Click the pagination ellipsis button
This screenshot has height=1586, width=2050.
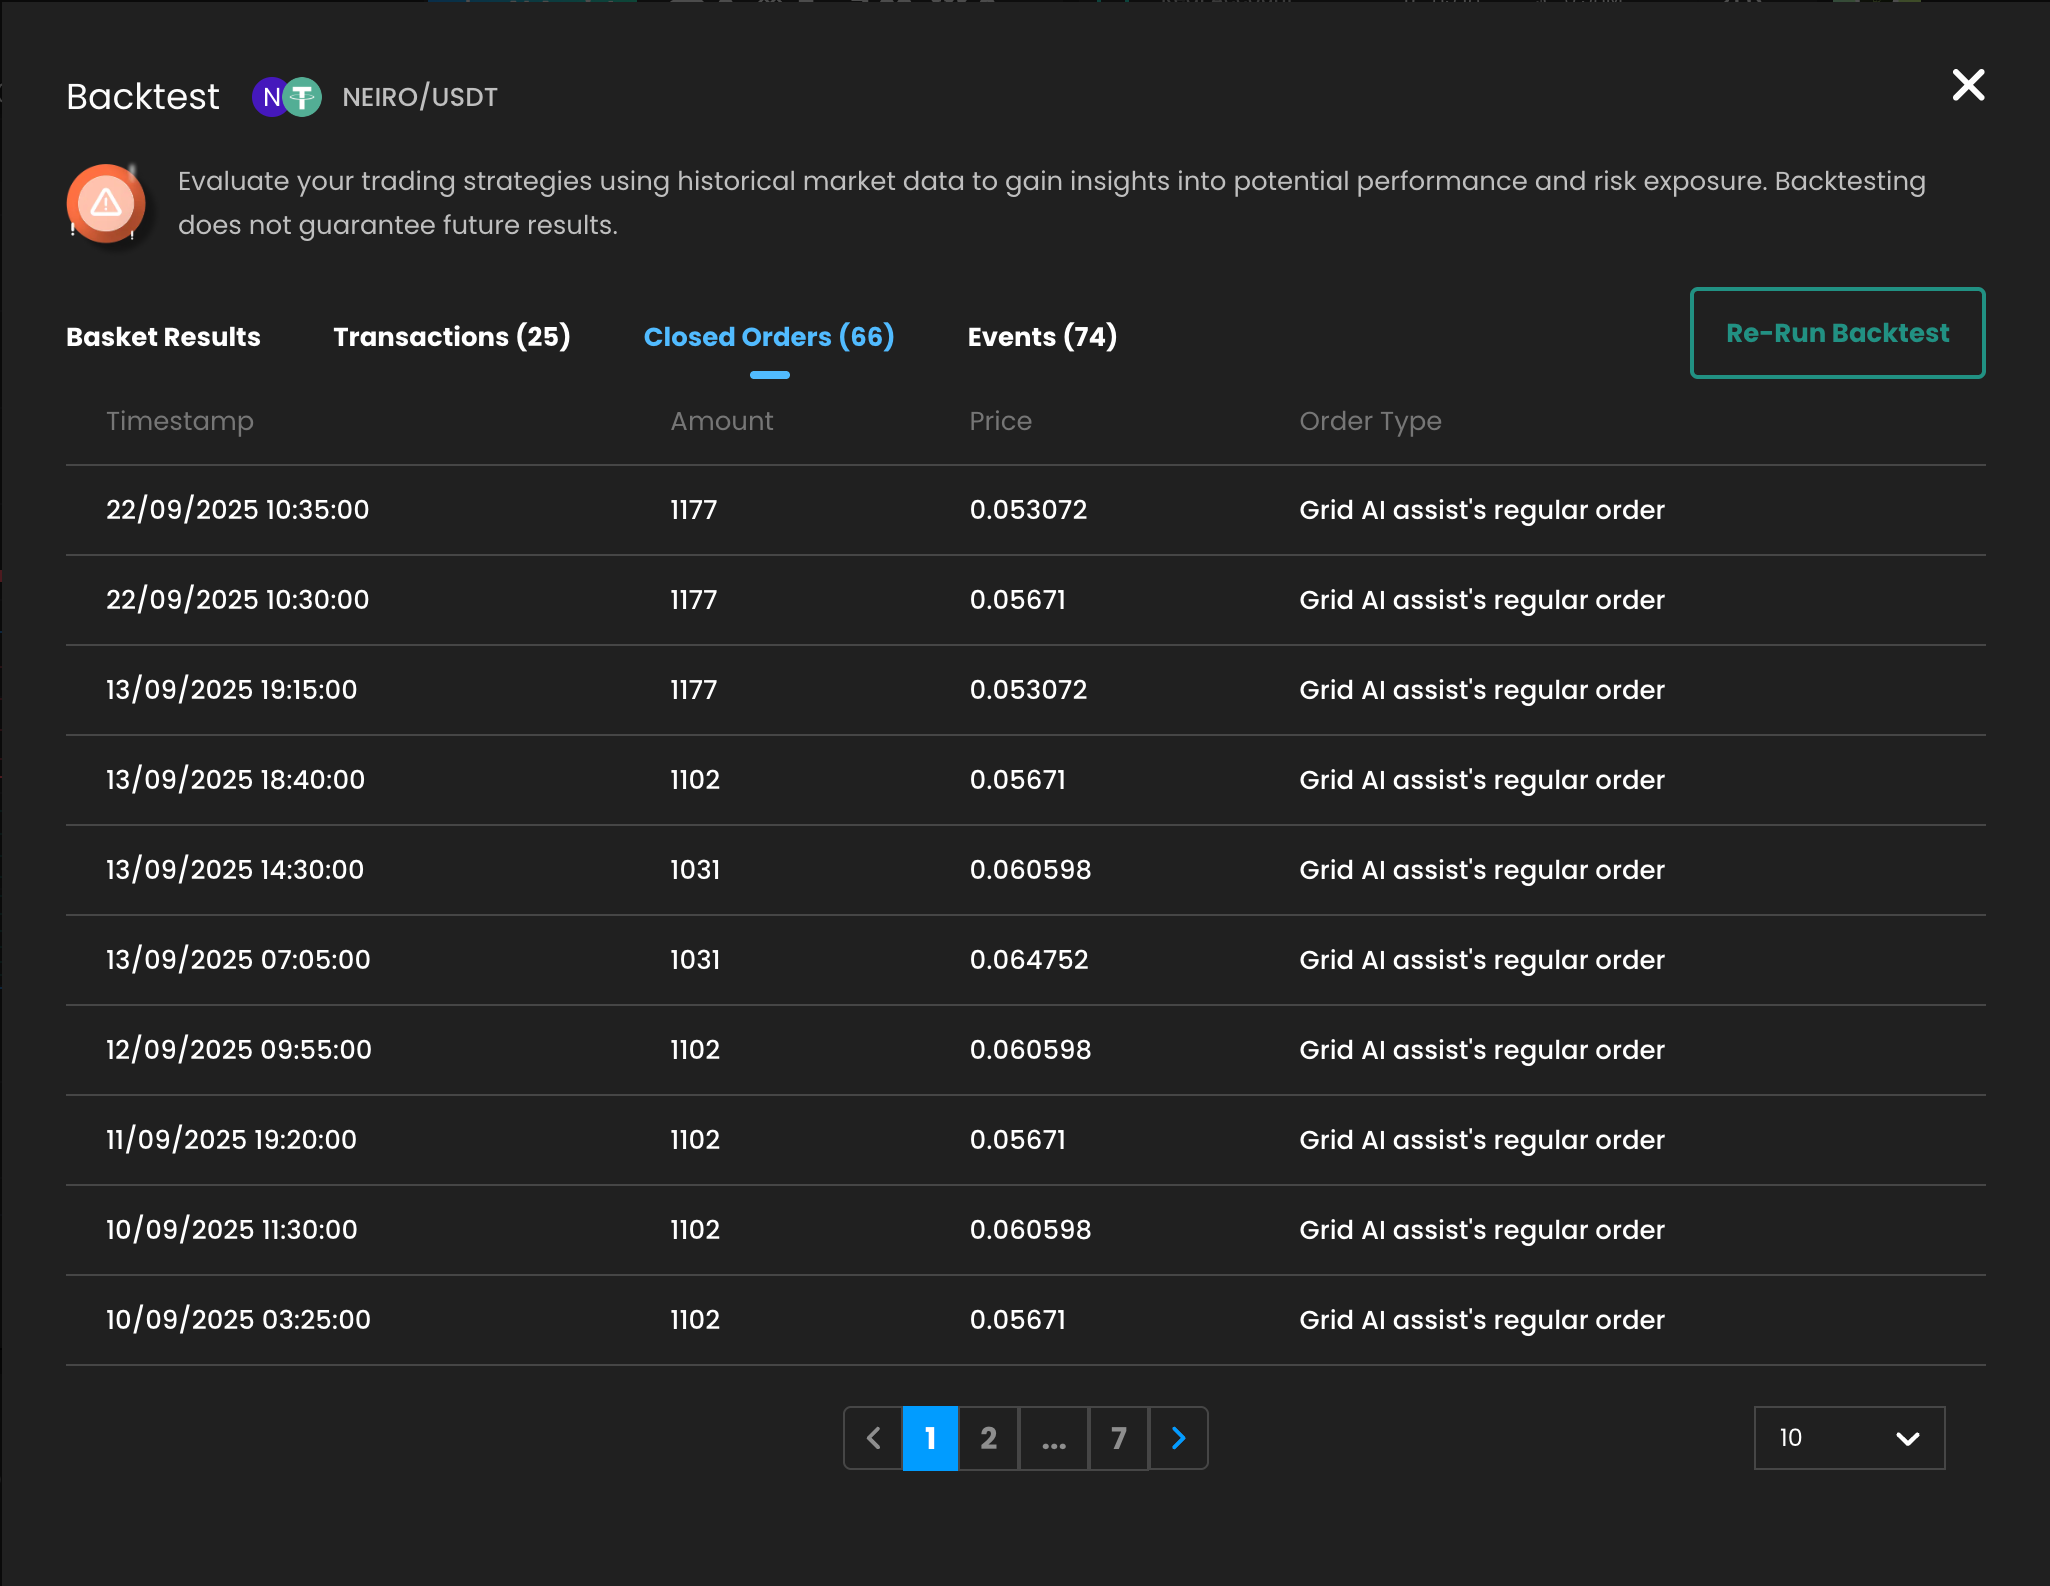(1053, 1438)
